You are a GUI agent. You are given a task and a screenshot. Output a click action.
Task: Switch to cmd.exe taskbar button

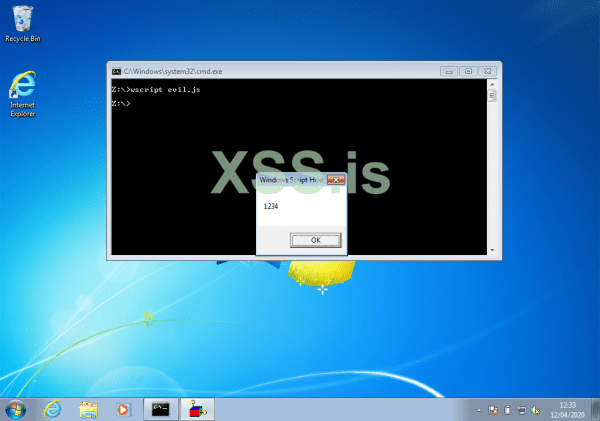[159, 409]
